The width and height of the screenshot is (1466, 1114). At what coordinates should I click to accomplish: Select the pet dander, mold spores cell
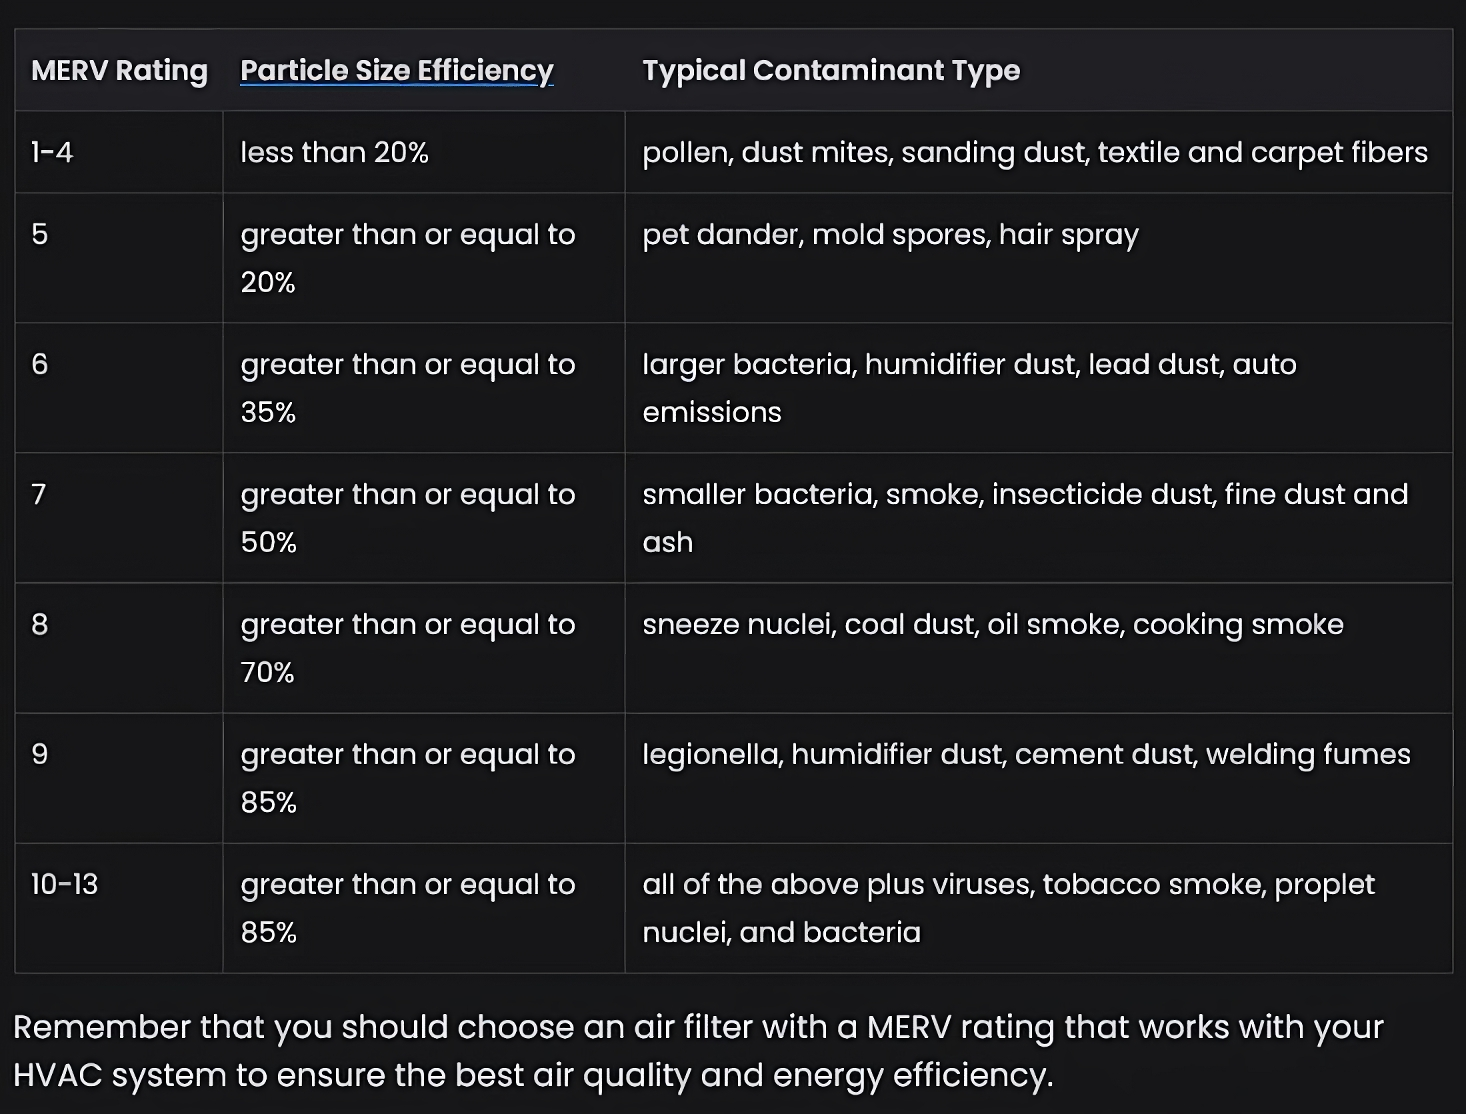pos(890,234)
